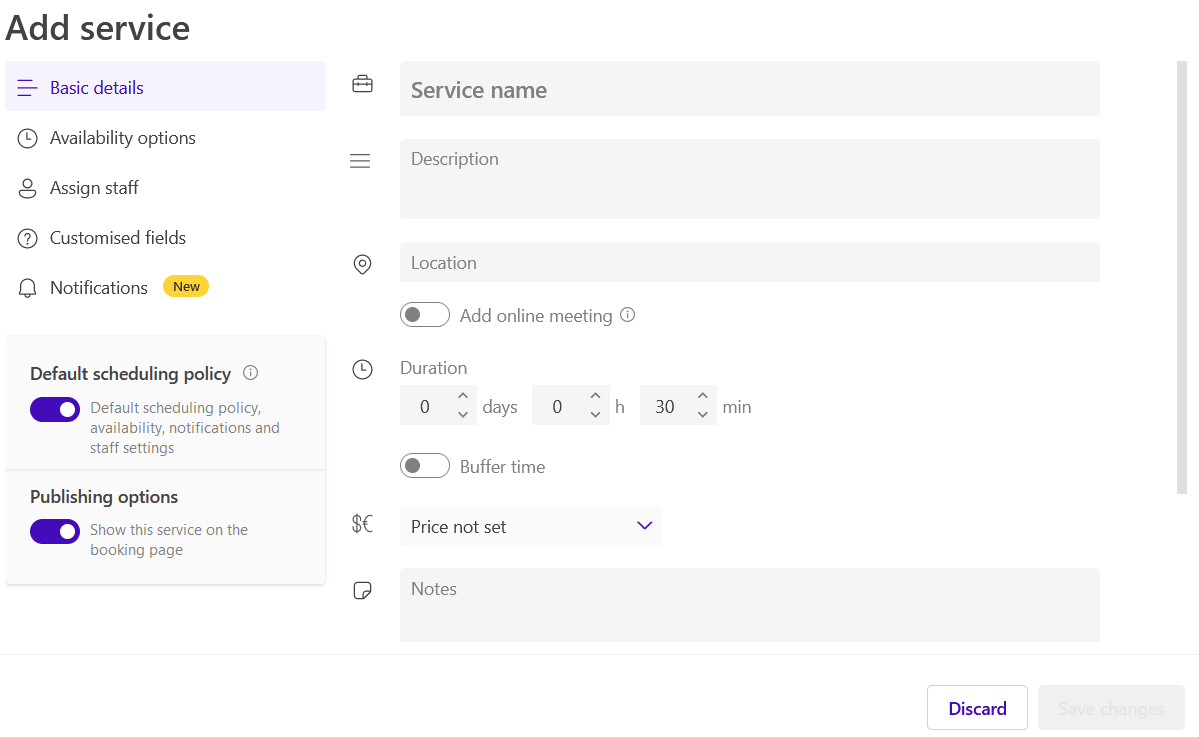Image resolution: width=1199 pixels, height=737 pixels.
Task: Discard the new service
Action: pyautogui.click(x=977, y=708)
